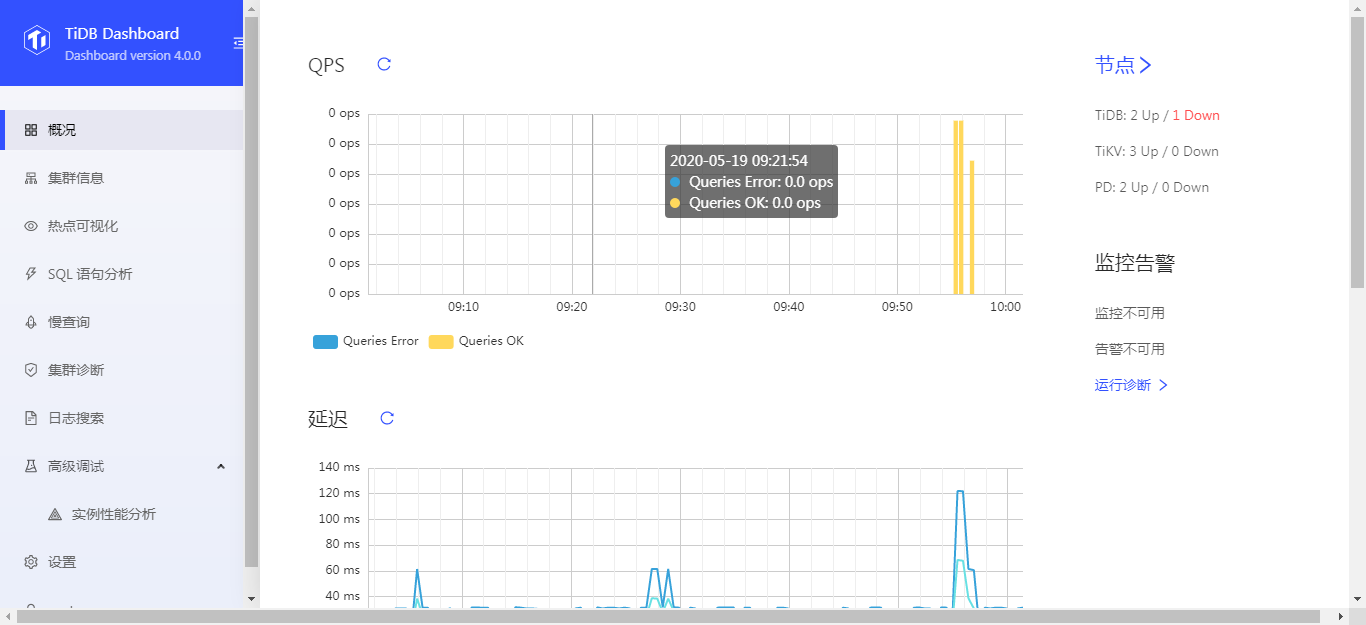Toggle the Queries OK legend series
The image size is (1366, 625).
coord(476,341)
